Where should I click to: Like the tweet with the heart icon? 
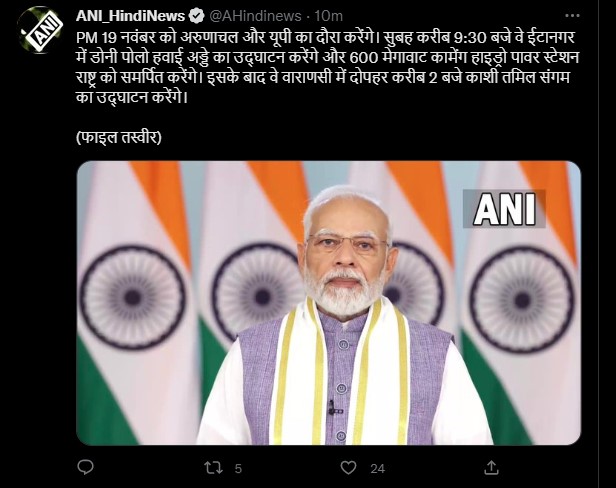348,468
